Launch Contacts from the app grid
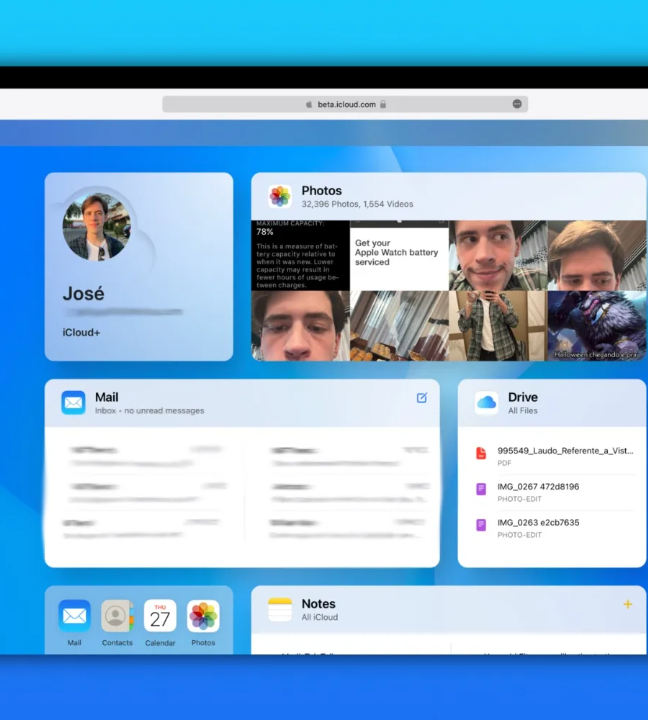Image resolution: width=648 pixels, height=720 pixels. (x=117, y=616)
